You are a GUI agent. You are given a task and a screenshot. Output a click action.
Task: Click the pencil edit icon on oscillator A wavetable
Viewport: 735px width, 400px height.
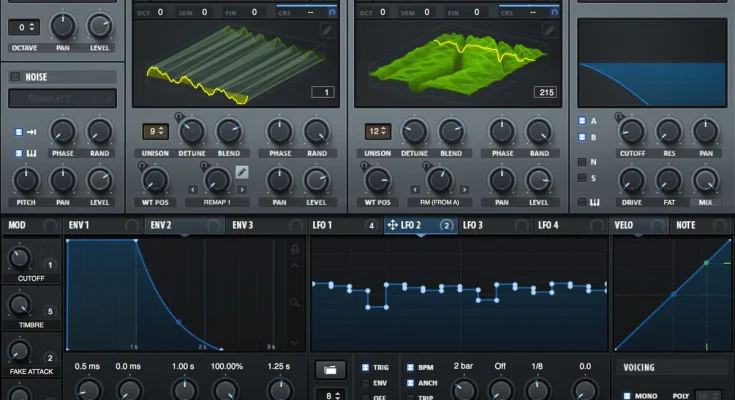point(327,32)
